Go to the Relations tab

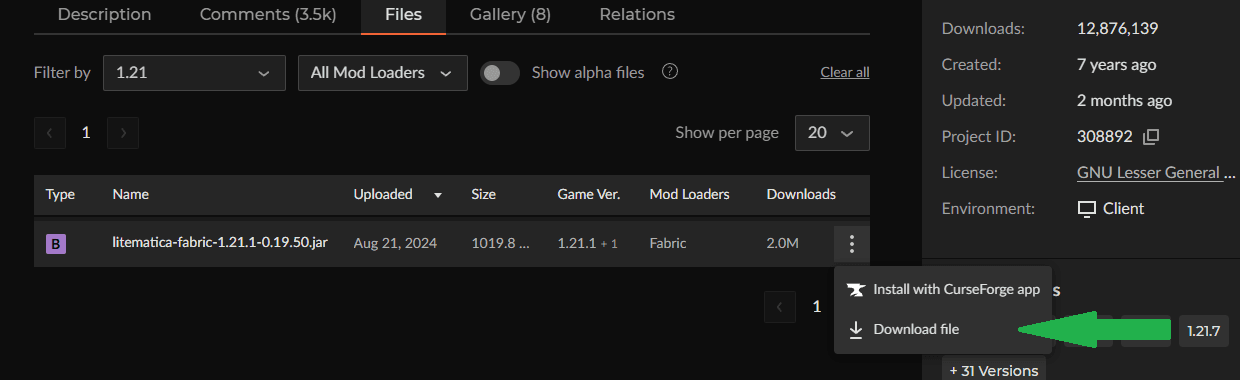[637, 15]
